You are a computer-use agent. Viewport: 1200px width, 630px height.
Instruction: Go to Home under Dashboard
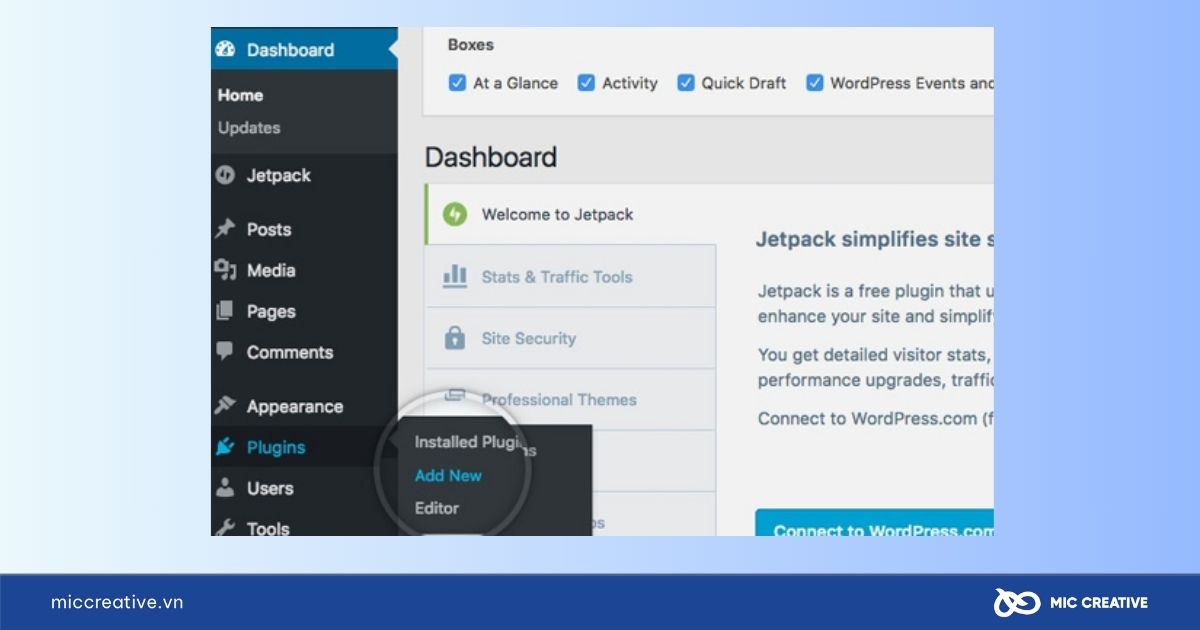(240, 95)
